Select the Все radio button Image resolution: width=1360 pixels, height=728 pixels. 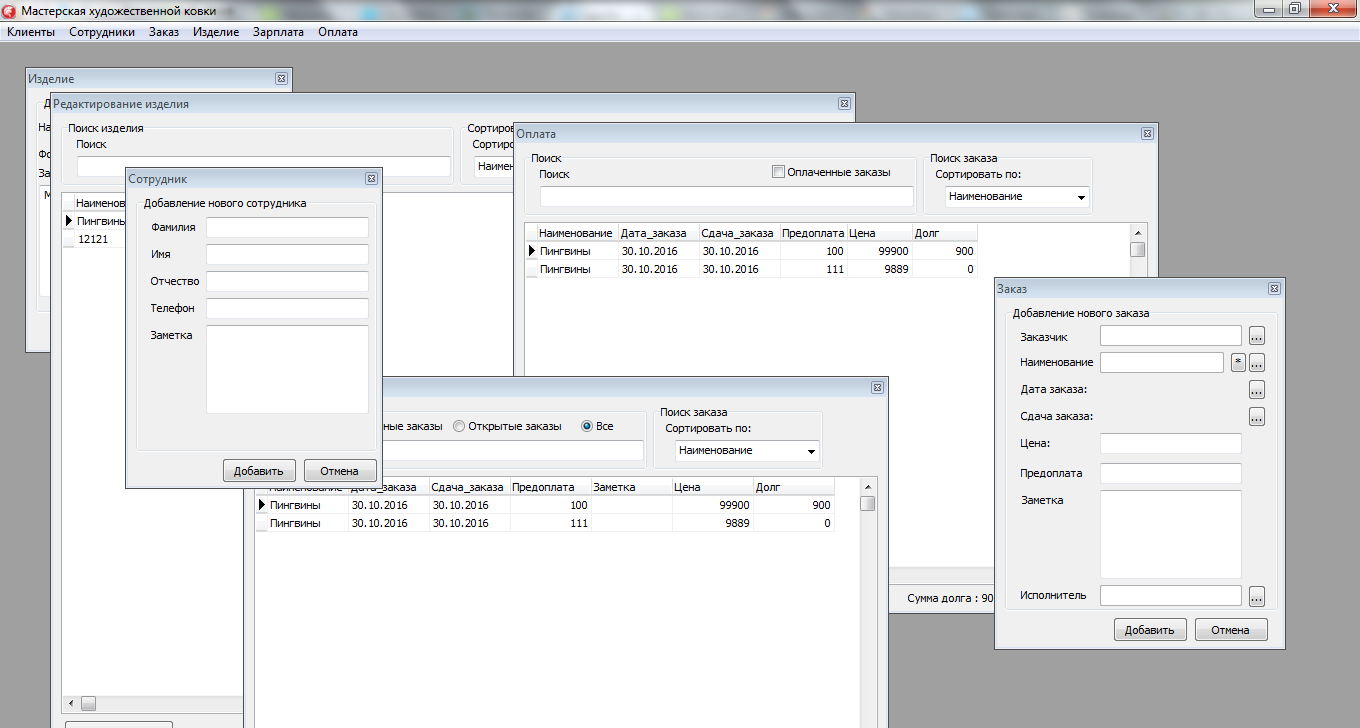pos(587,426)
